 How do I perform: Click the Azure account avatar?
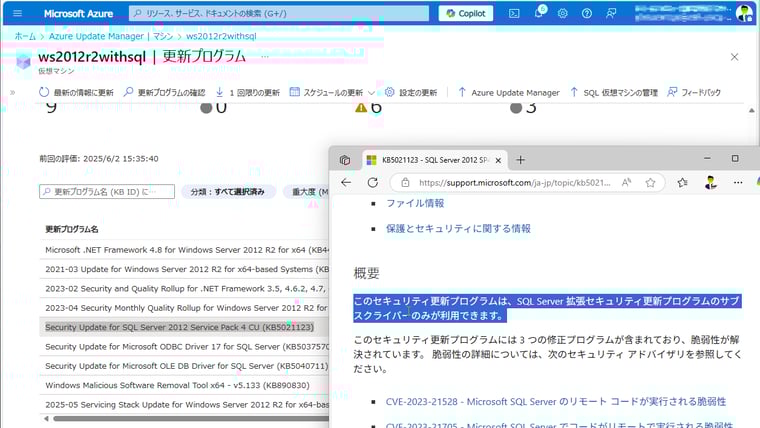point(744,13)
